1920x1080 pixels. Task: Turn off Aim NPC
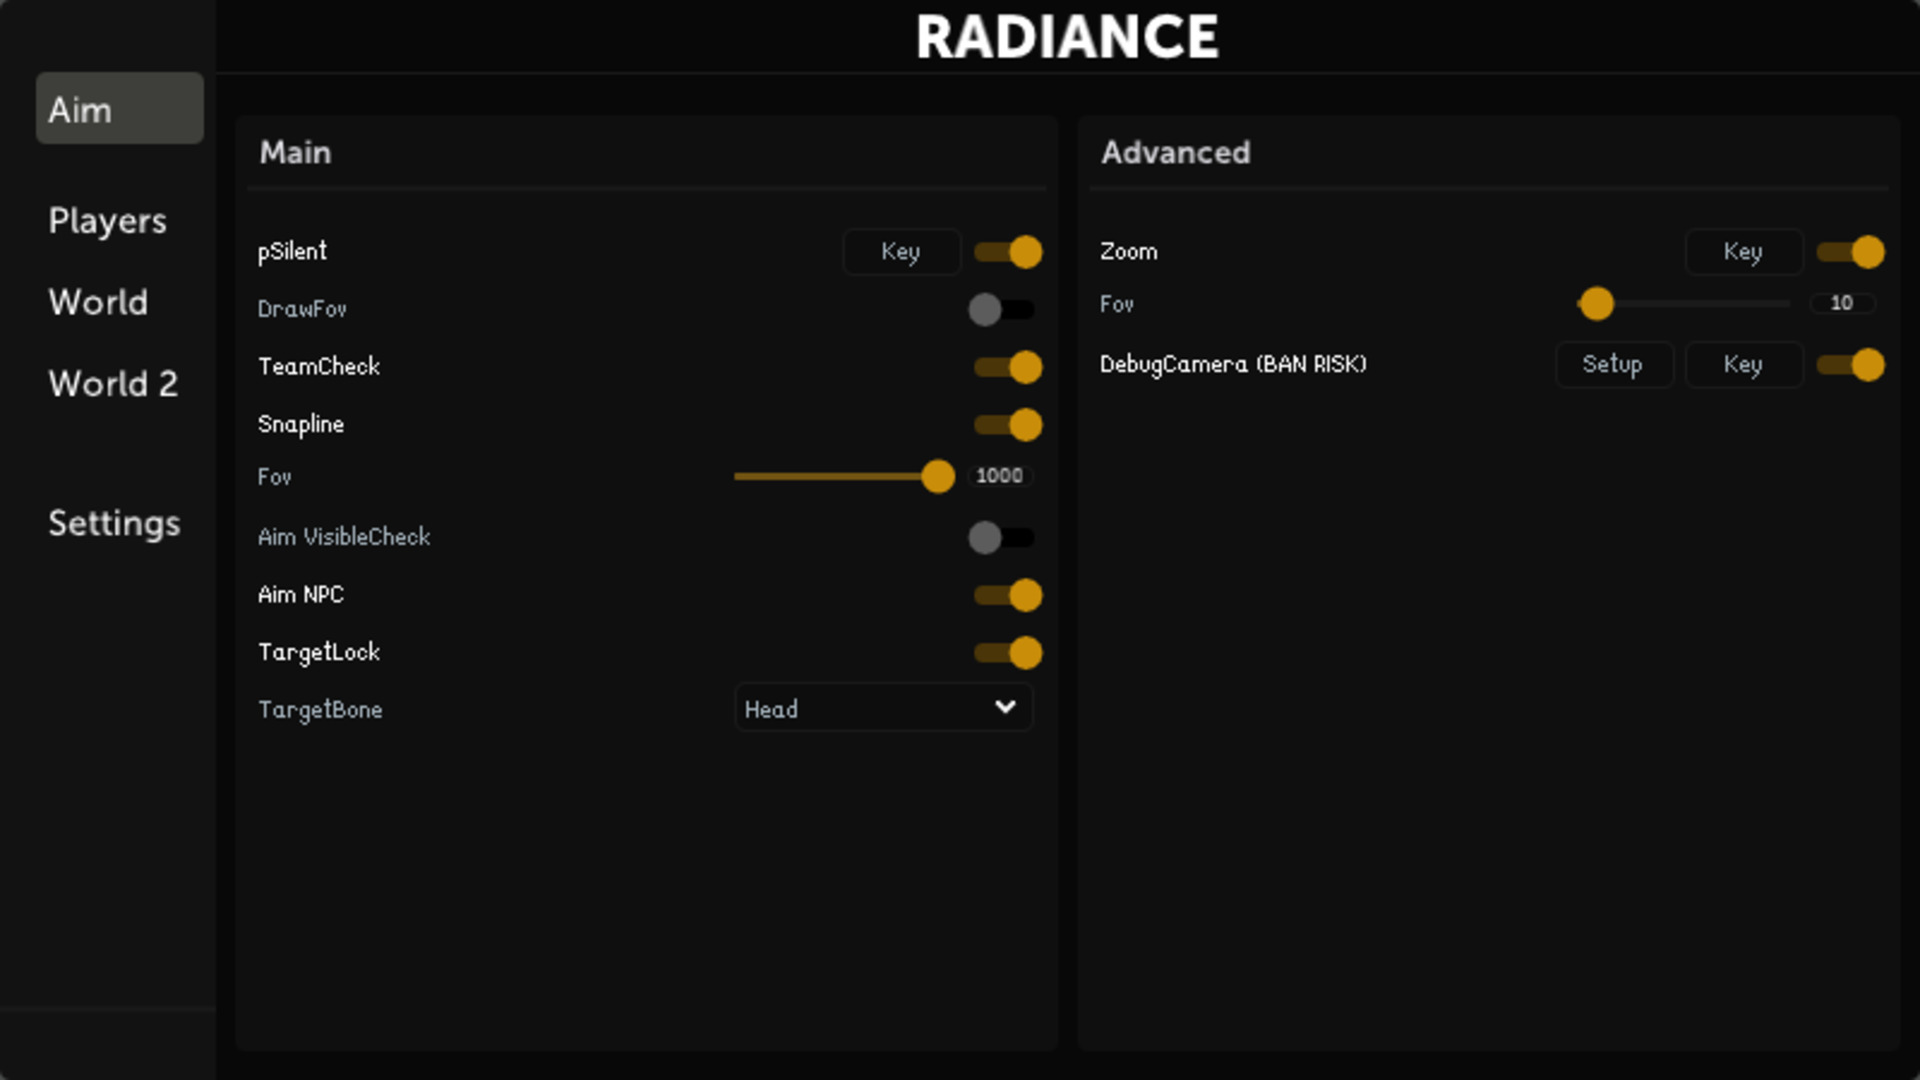(1007, 595)
